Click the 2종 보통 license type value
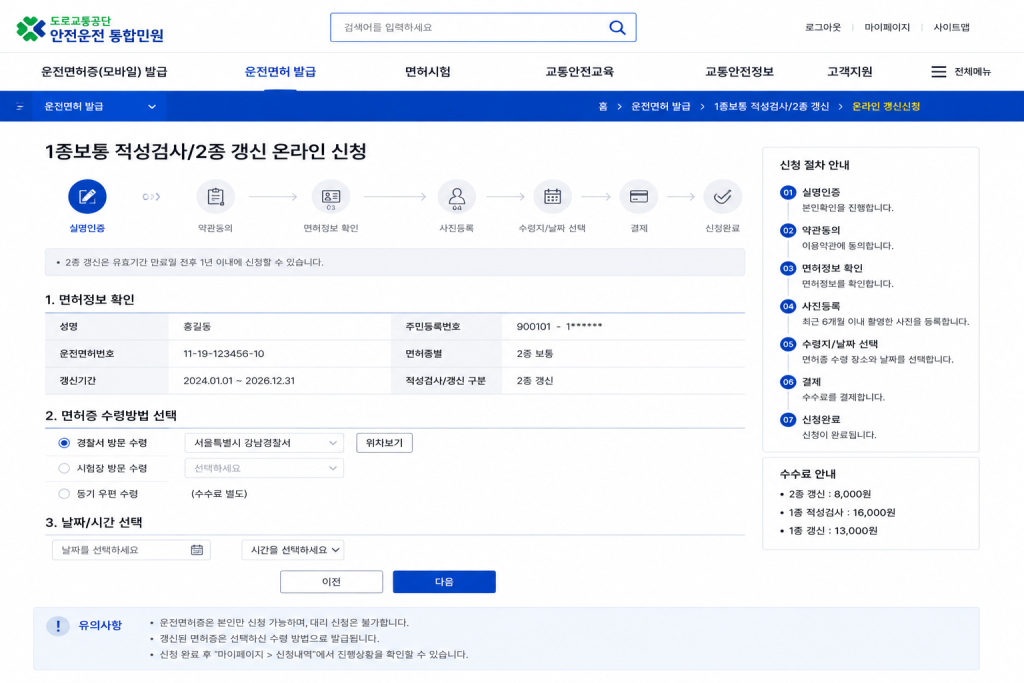The width and height of the screenshot is (1024, 683). point(535,353)
